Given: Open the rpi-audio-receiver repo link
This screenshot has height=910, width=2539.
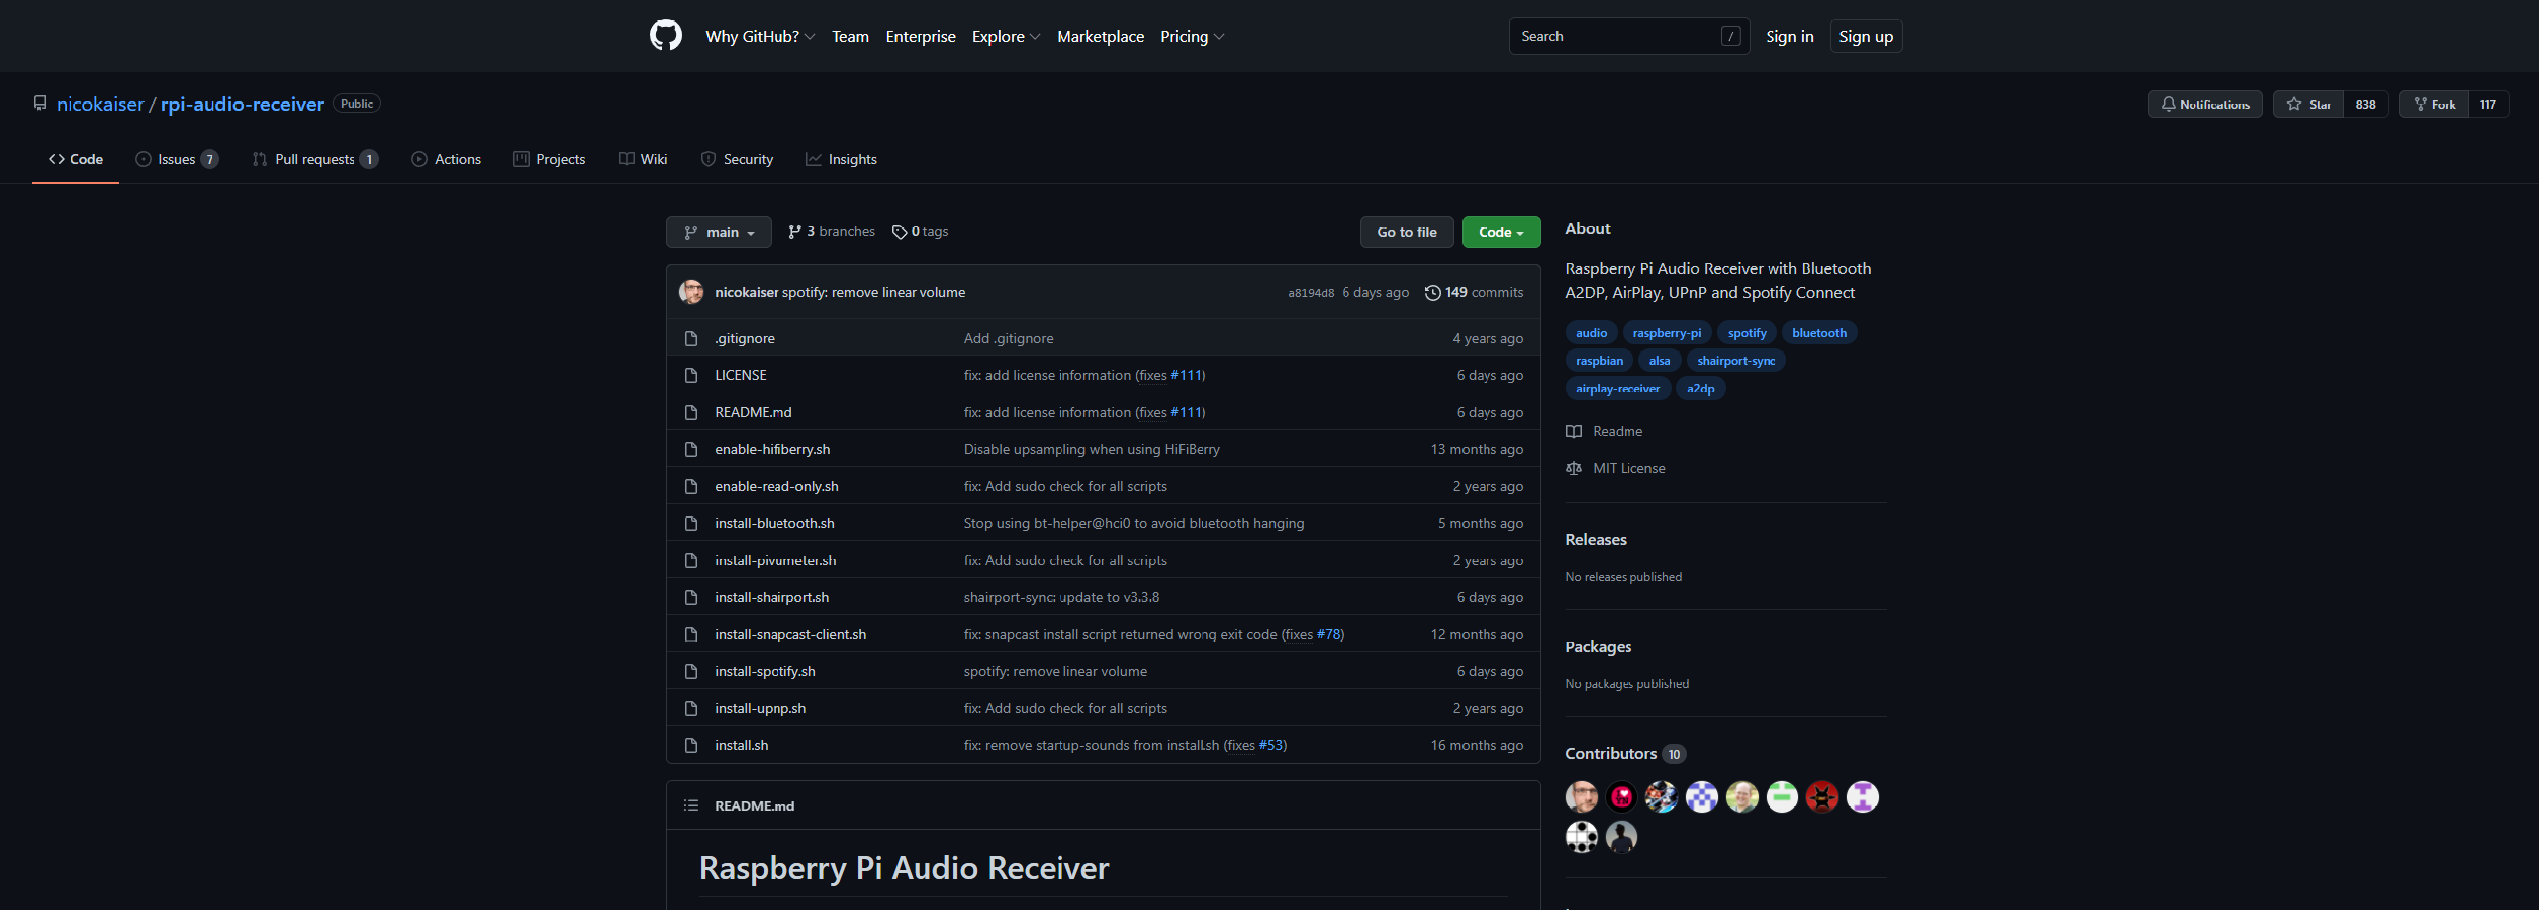Looking at the screenshot, I should click(x=242, y=104).
